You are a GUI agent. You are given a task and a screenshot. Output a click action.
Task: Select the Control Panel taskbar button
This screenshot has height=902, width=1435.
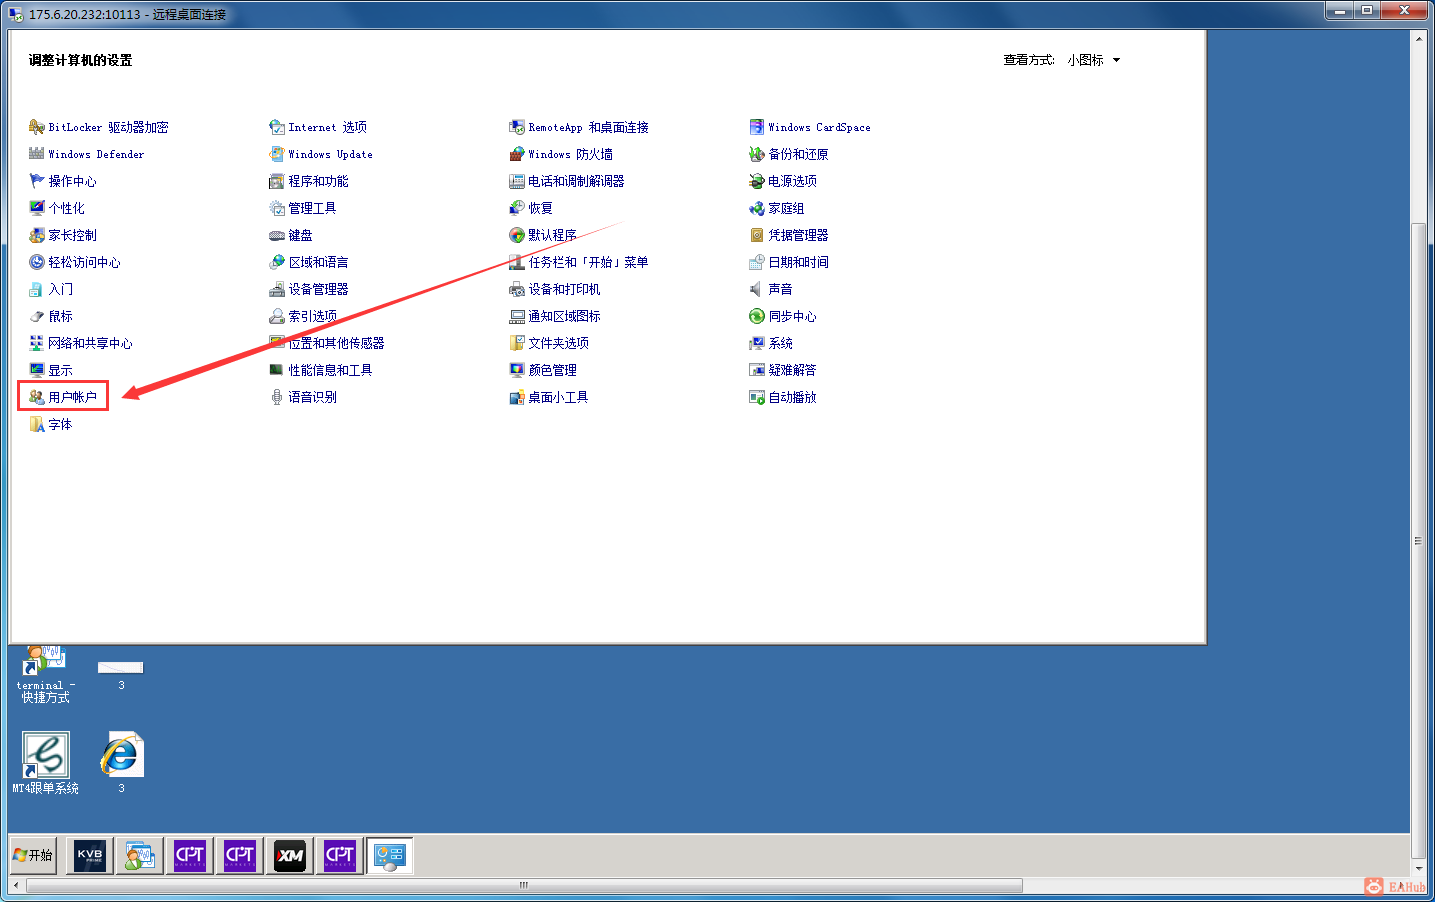(390, 856)
